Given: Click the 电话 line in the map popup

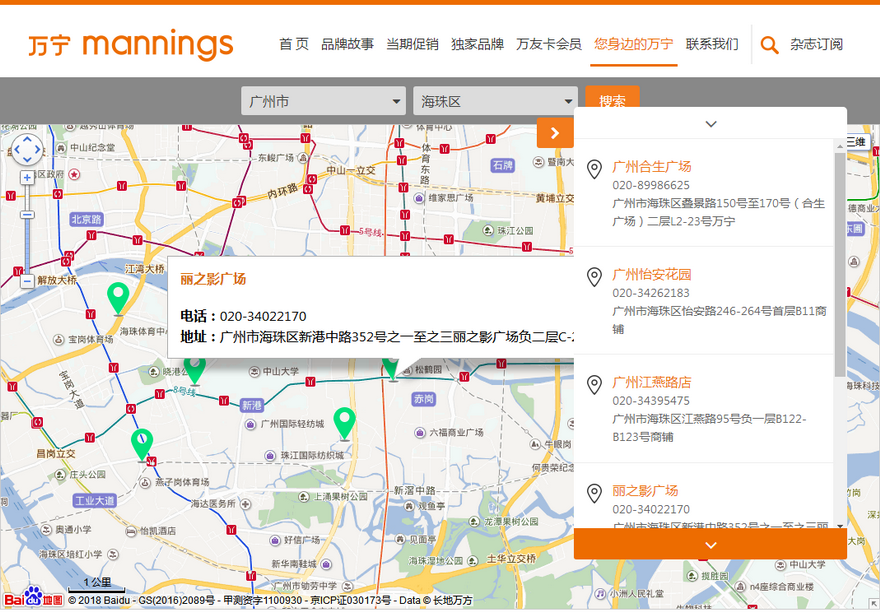Looking at the screenshot, I should 244,316.
